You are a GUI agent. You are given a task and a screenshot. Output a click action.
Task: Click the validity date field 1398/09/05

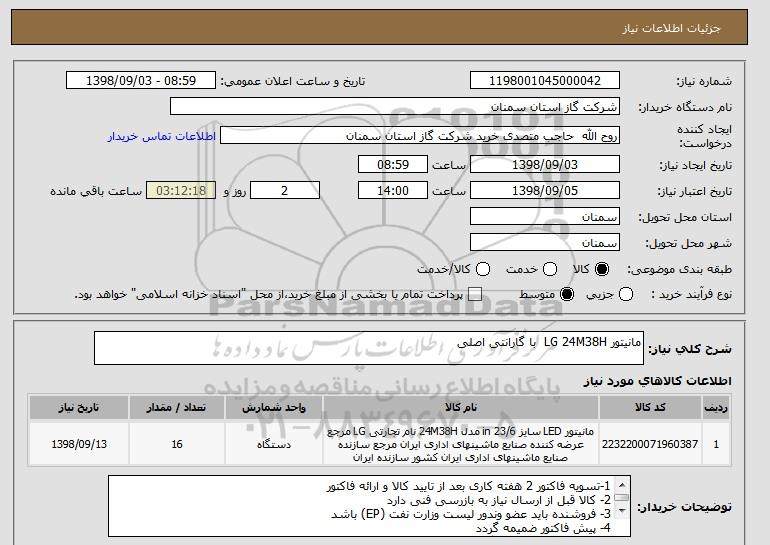tap(545, 191)
